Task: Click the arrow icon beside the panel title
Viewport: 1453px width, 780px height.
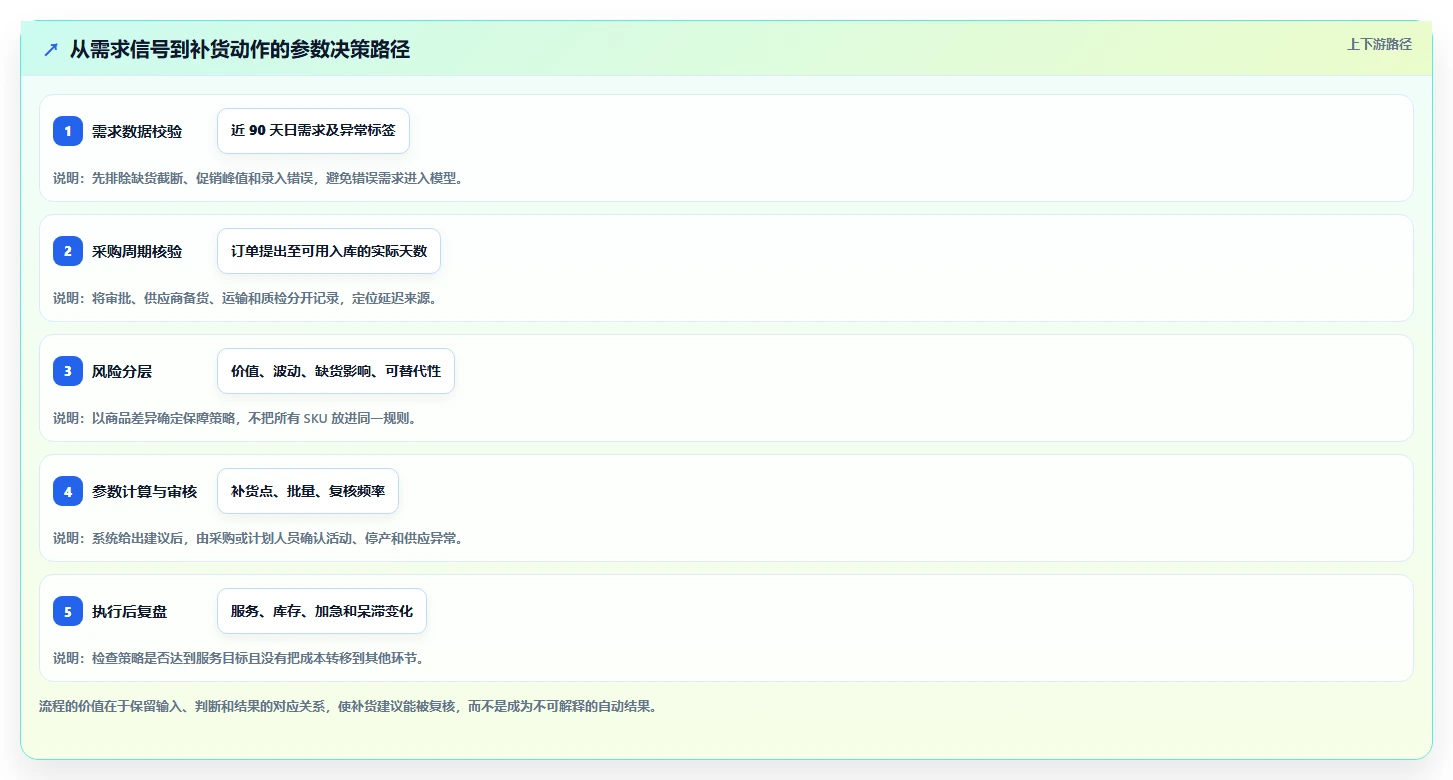Action: click(x=51, y=49)
